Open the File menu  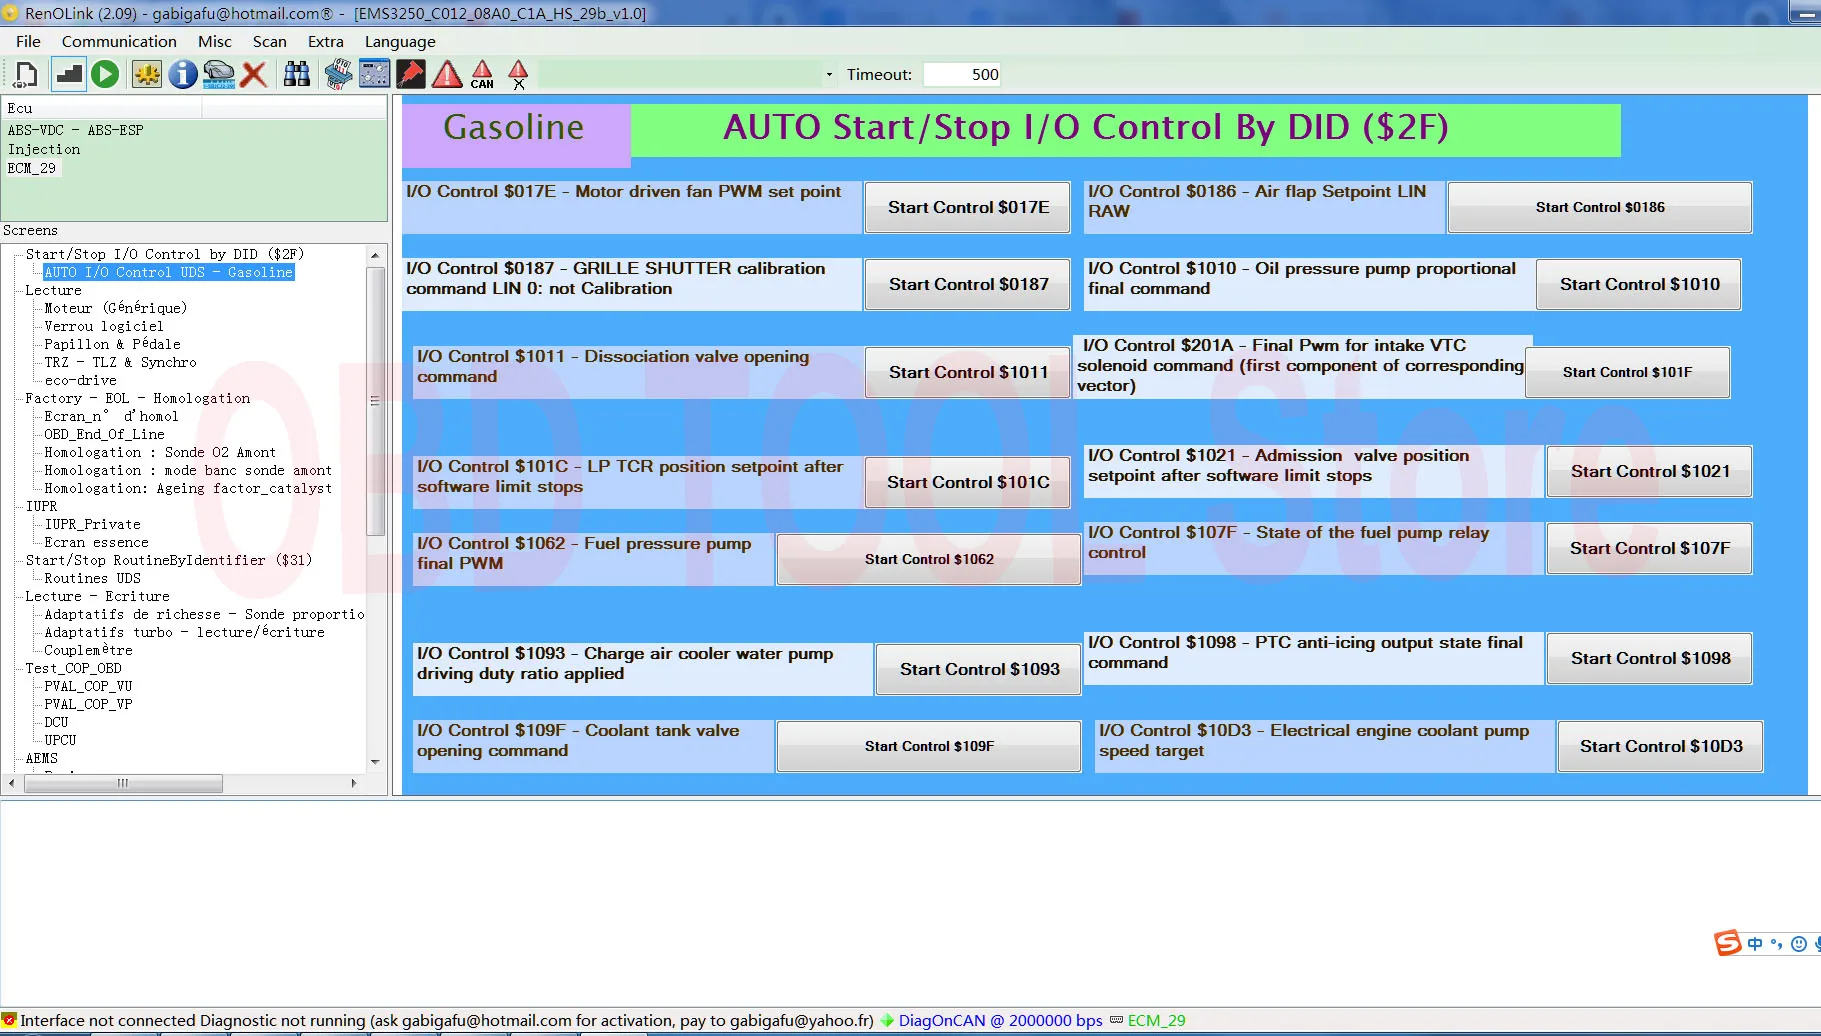[x=28, y=41]
